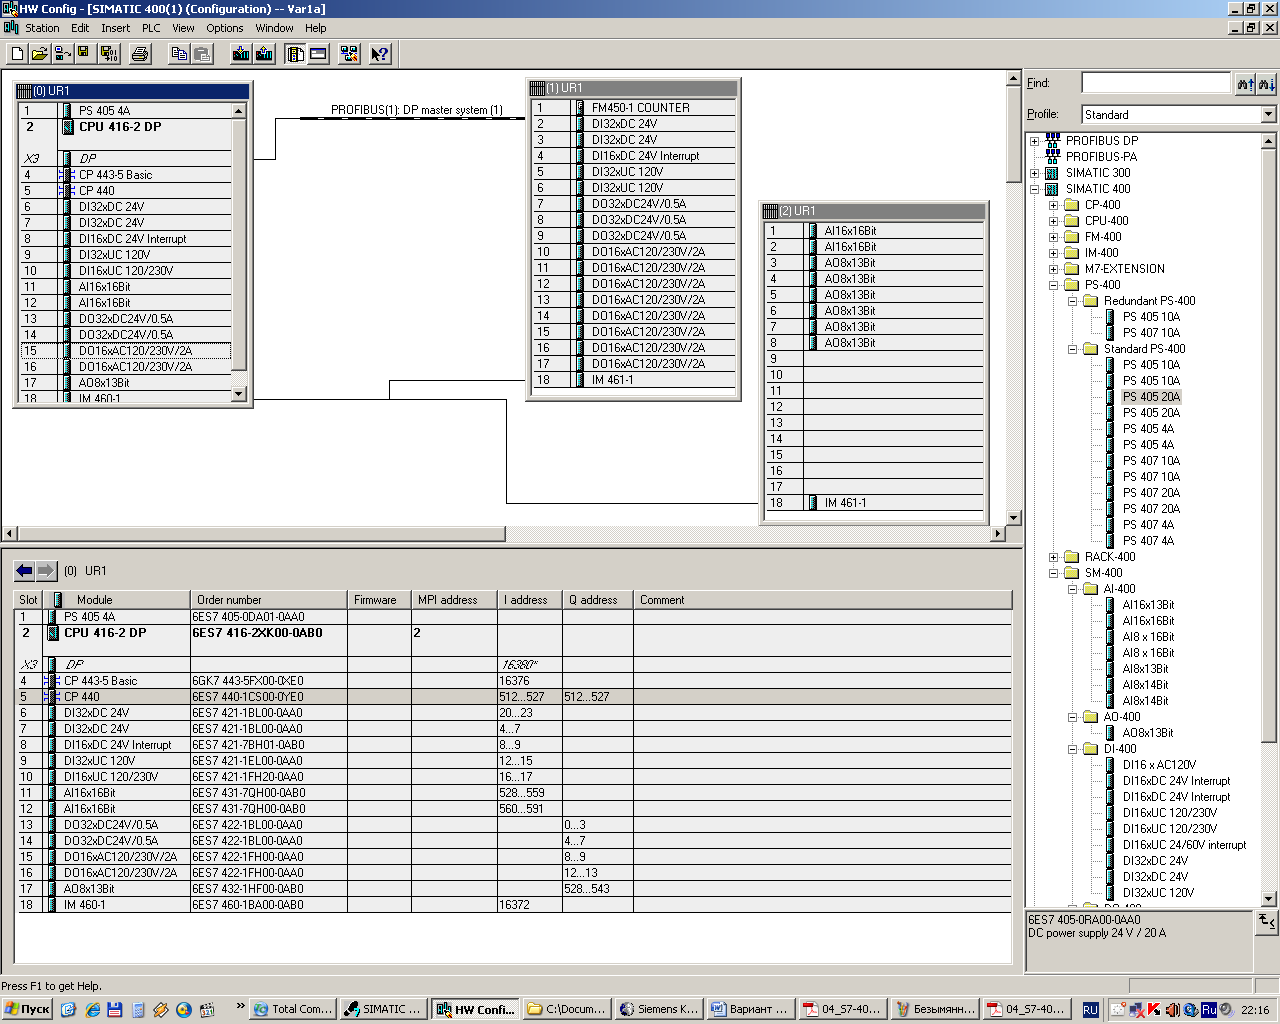Image resolution: width=1280 pixels, height=1024 pixels.
Task: Click the grayed Paste toolbar icon
Action: coord(202,54)
